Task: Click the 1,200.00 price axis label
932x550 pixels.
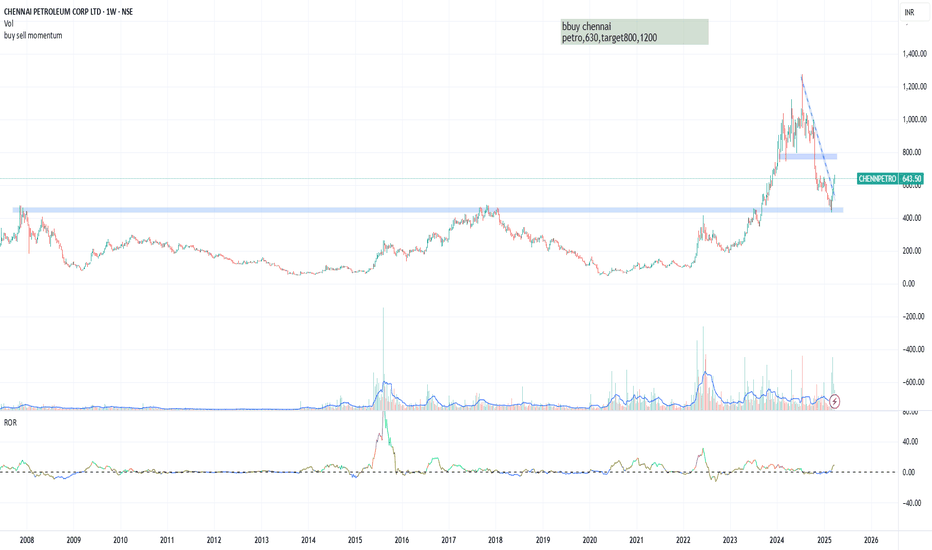Action: [914, 87]
